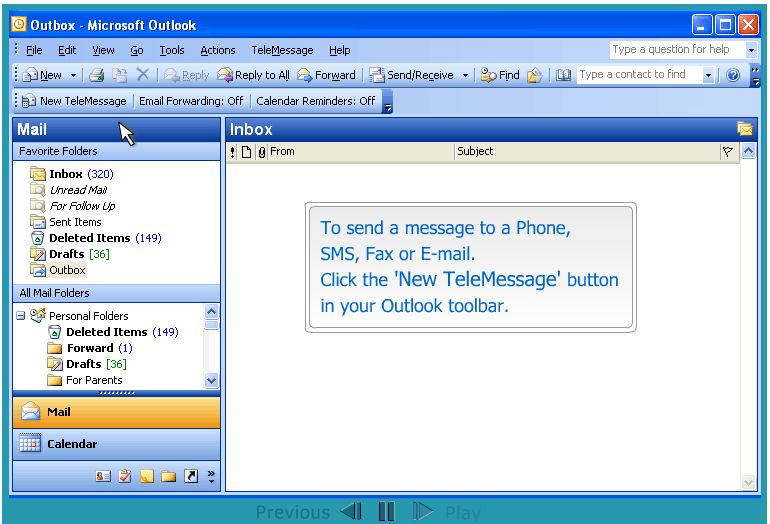This screenshot has width=770, height=524.
Task: Select the Outbox folder
Action: click(58, 270)
